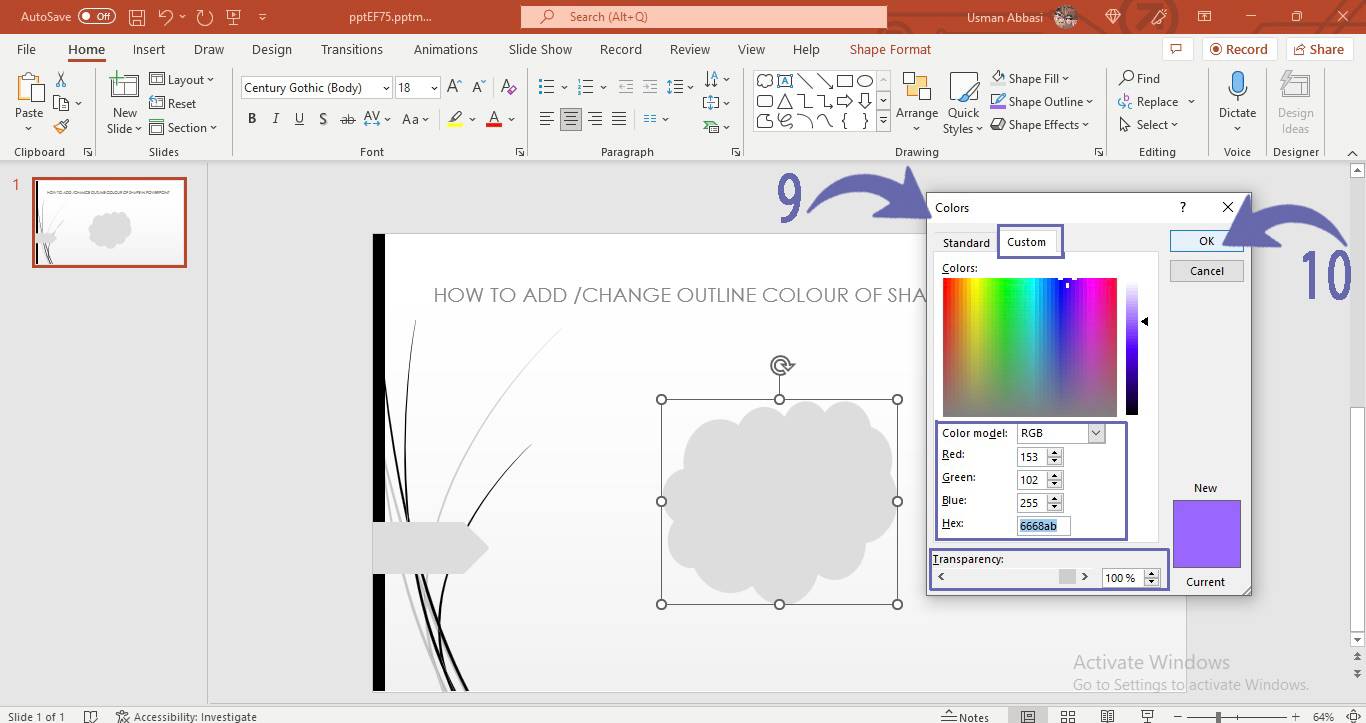The height and width of the screenshot is (723, 1366).
Task: Click OK in Colors dialog
Action: click(1206, 241)
